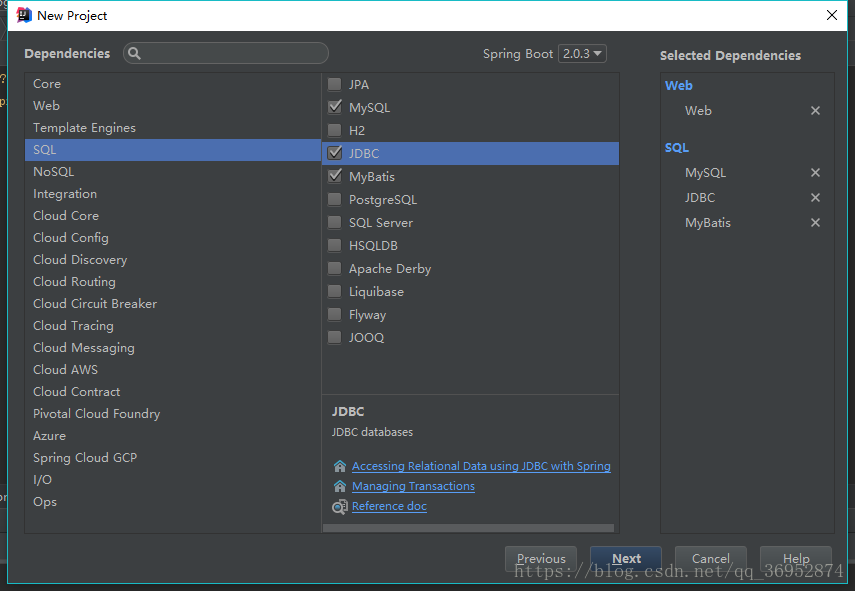This screenshot has height=591, width=855.
Task: Open the Spring Boot version dropdown
Action: 582,53
